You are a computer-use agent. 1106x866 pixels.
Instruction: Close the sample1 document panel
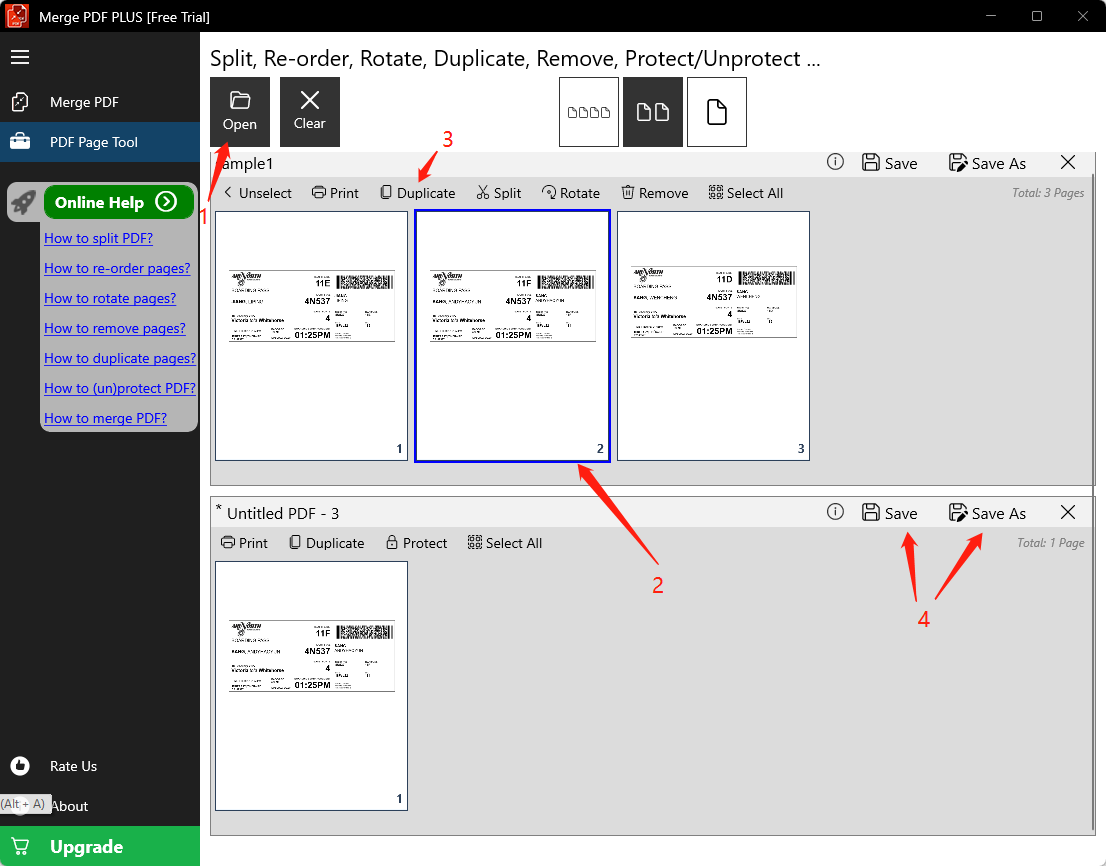pos(1068,163)
